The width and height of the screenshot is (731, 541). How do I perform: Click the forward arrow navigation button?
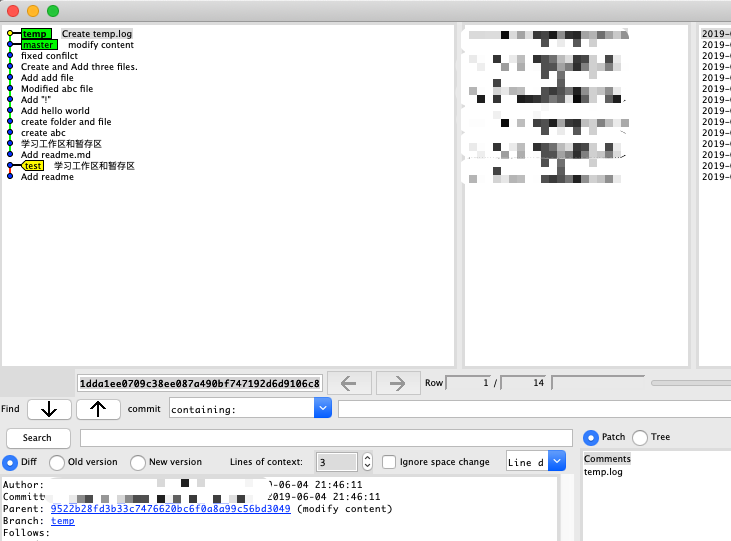pyautogui.click(x=397, y=383)
